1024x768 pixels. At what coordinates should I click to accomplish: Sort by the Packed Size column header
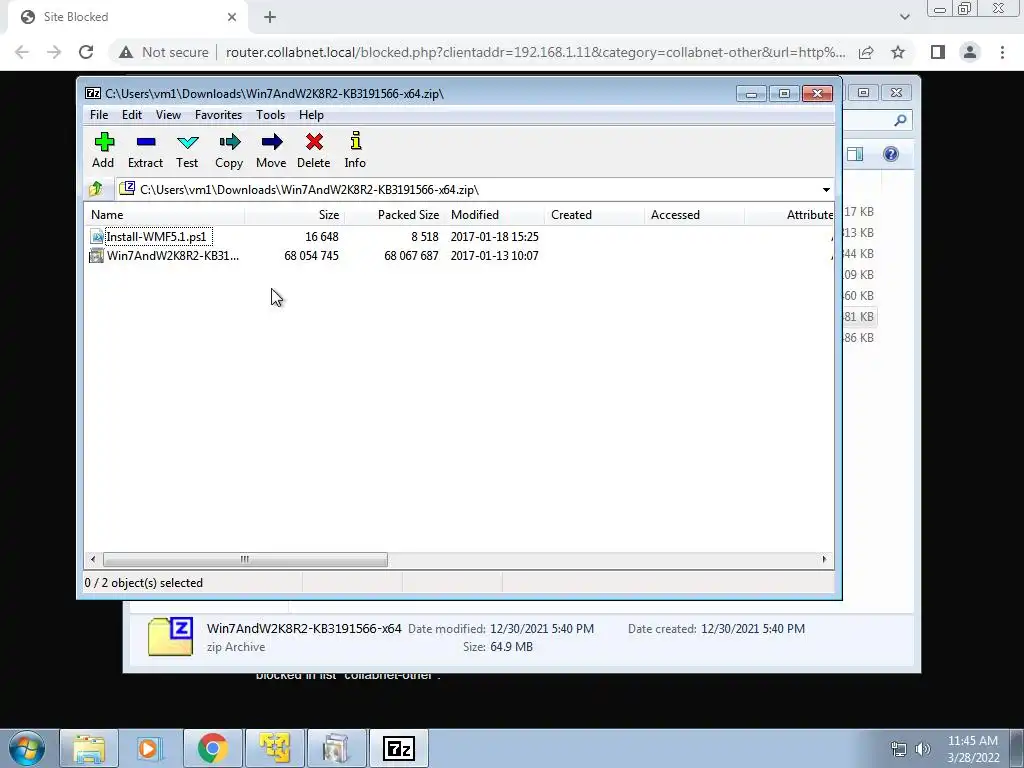pyautogui.click(x=395, y=215)
